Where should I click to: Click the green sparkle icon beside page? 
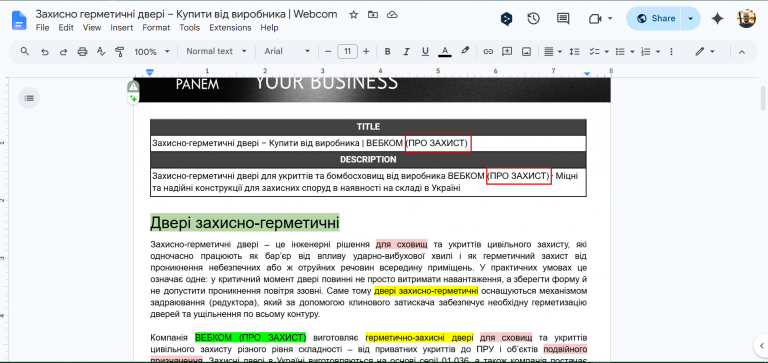[133, 99]
